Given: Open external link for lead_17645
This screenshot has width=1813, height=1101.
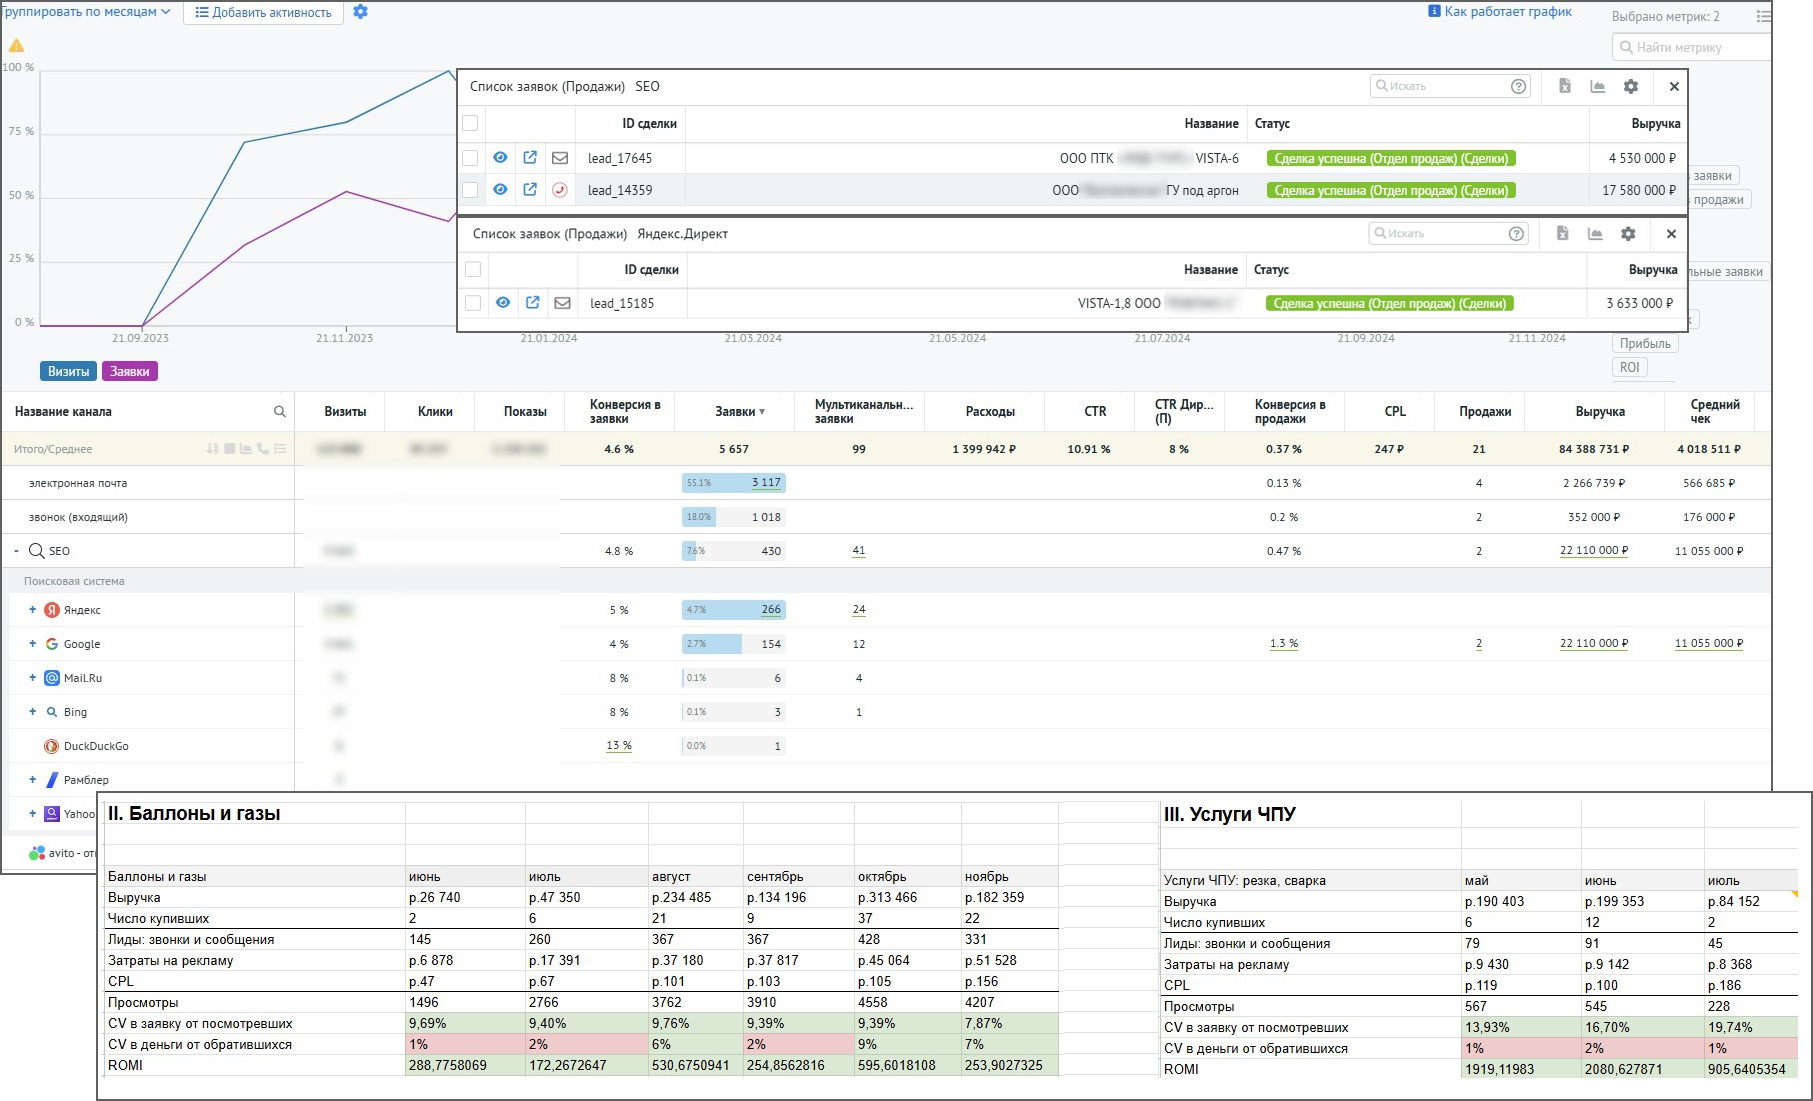Looking at the screenshot, I should coord(530,158).
